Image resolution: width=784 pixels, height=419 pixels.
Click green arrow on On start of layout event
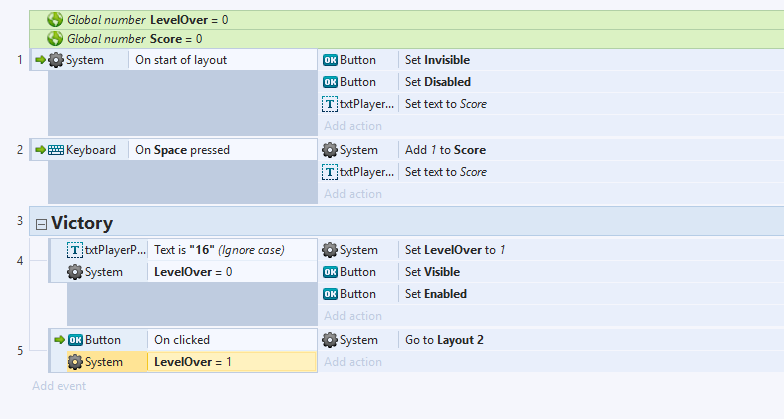pos(40,60)
